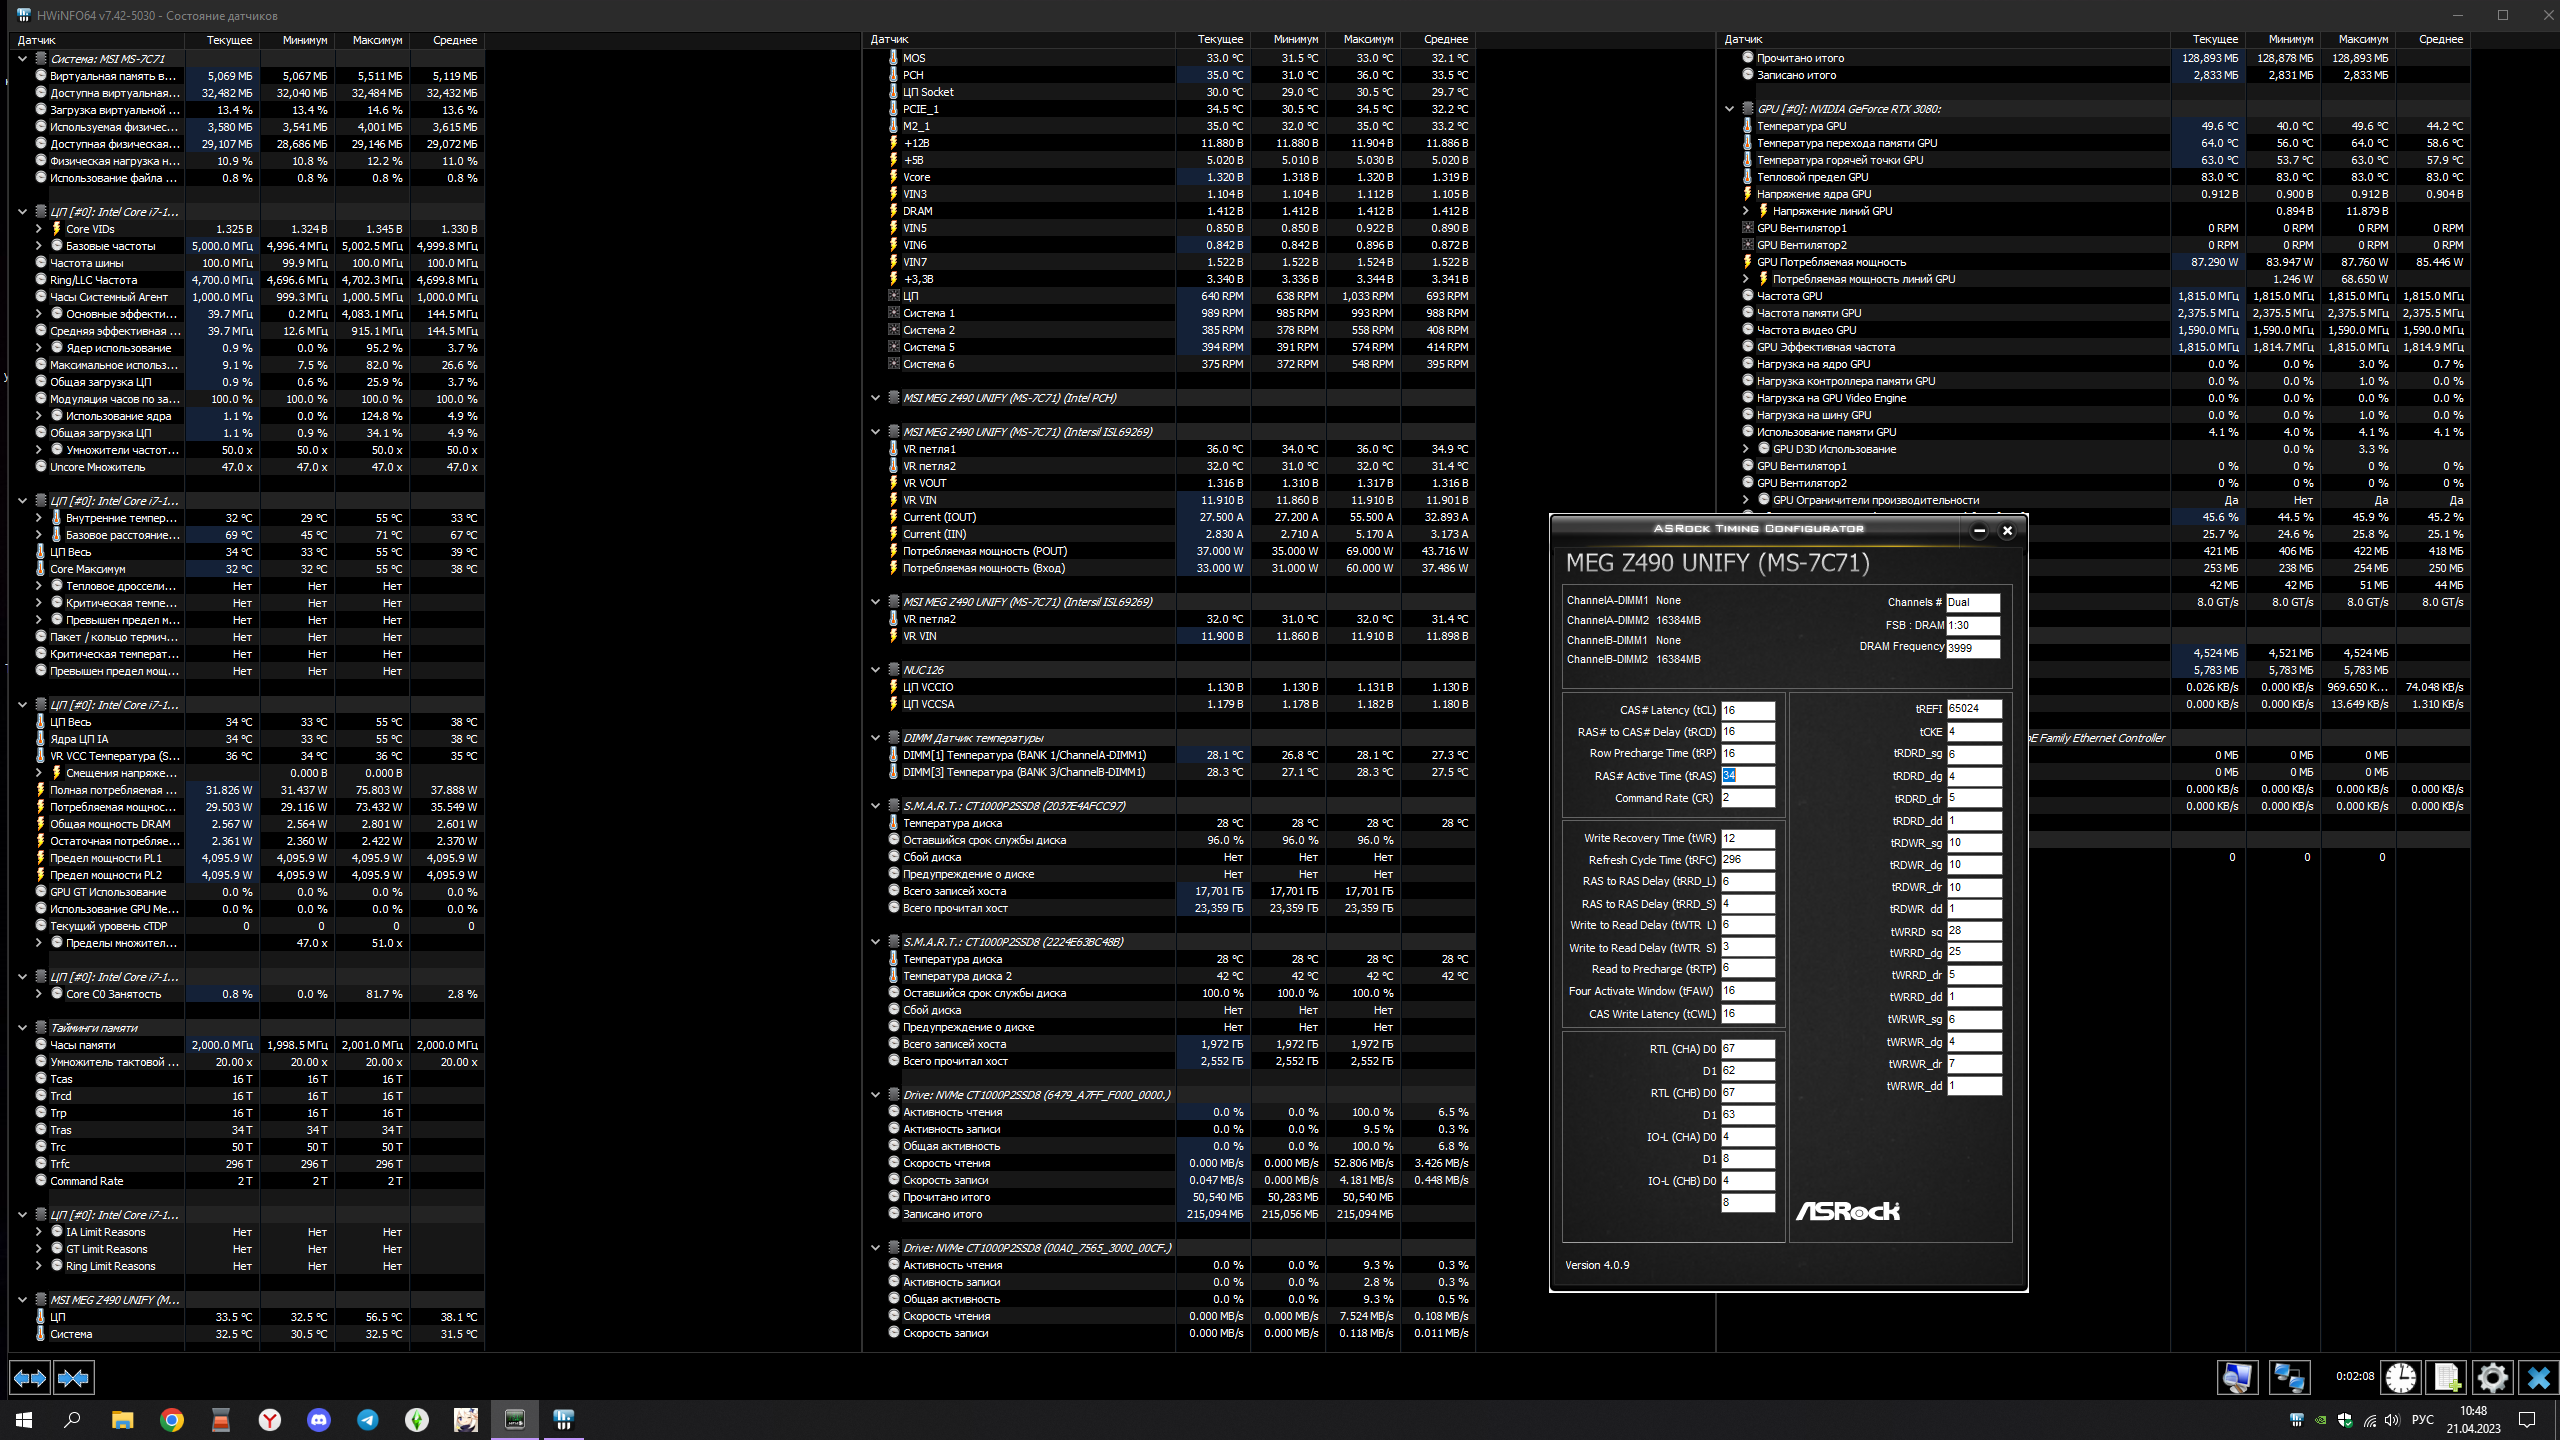Open the monitor with magnifier summary icon
This screenshot has width=2560, height=1440.
click(2237, 1378)
